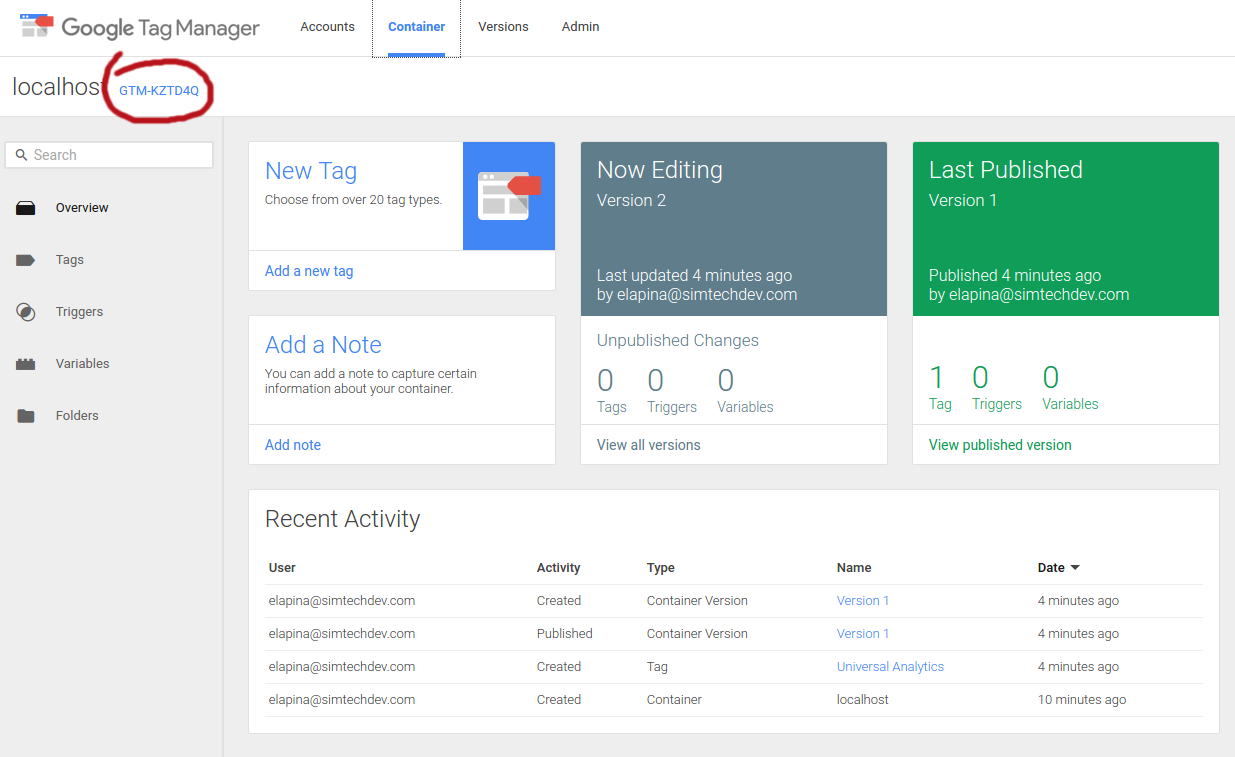Click the Name column header
The image size is (1235, 757).
(854, 568)
